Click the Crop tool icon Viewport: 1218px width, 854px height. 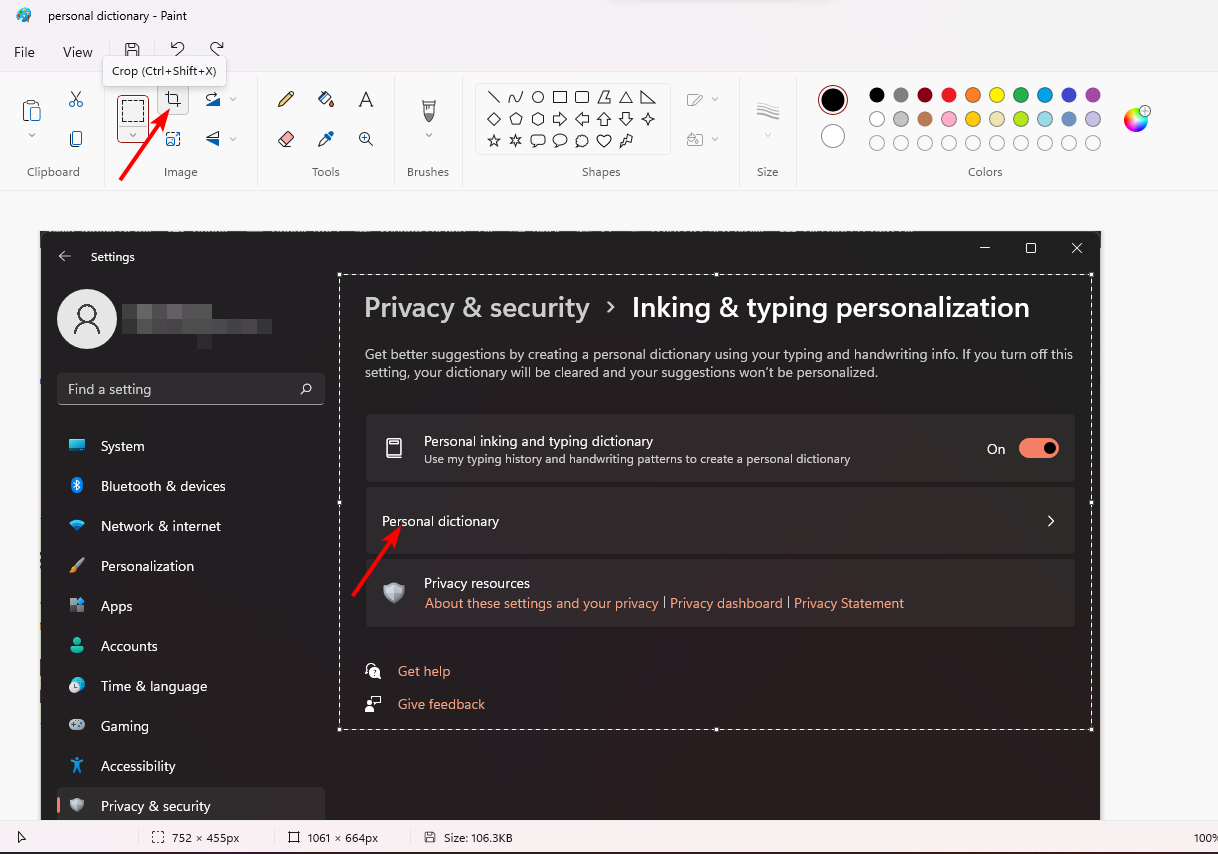(173, 100)
